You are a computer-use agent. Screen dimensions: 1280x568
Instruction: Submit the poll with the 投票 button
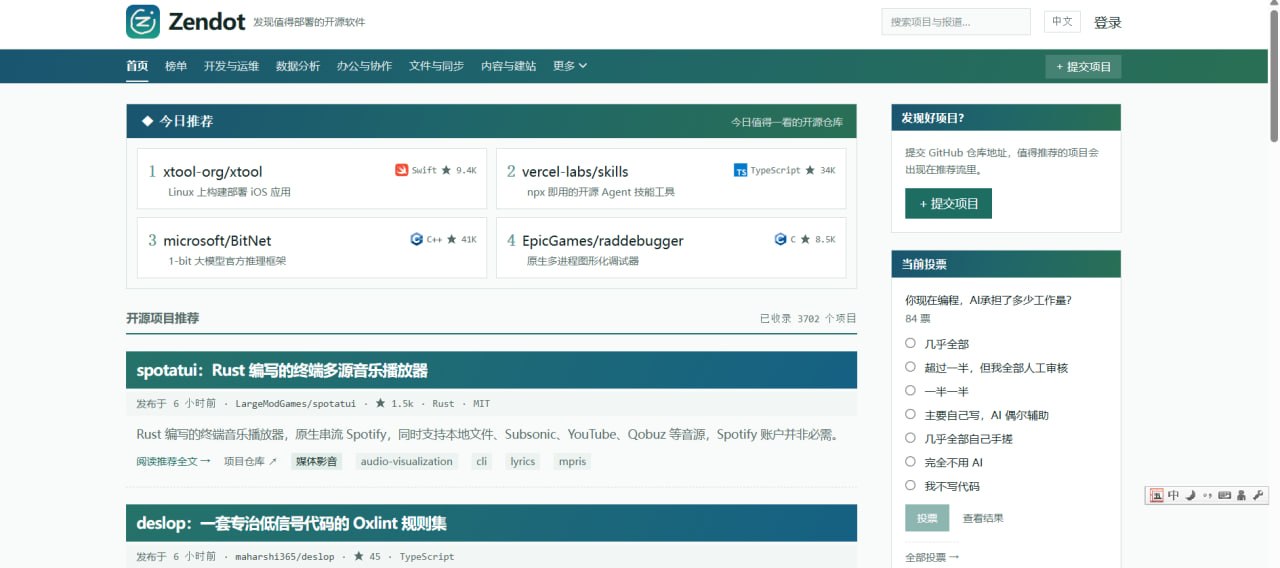[x=927, y=518]
